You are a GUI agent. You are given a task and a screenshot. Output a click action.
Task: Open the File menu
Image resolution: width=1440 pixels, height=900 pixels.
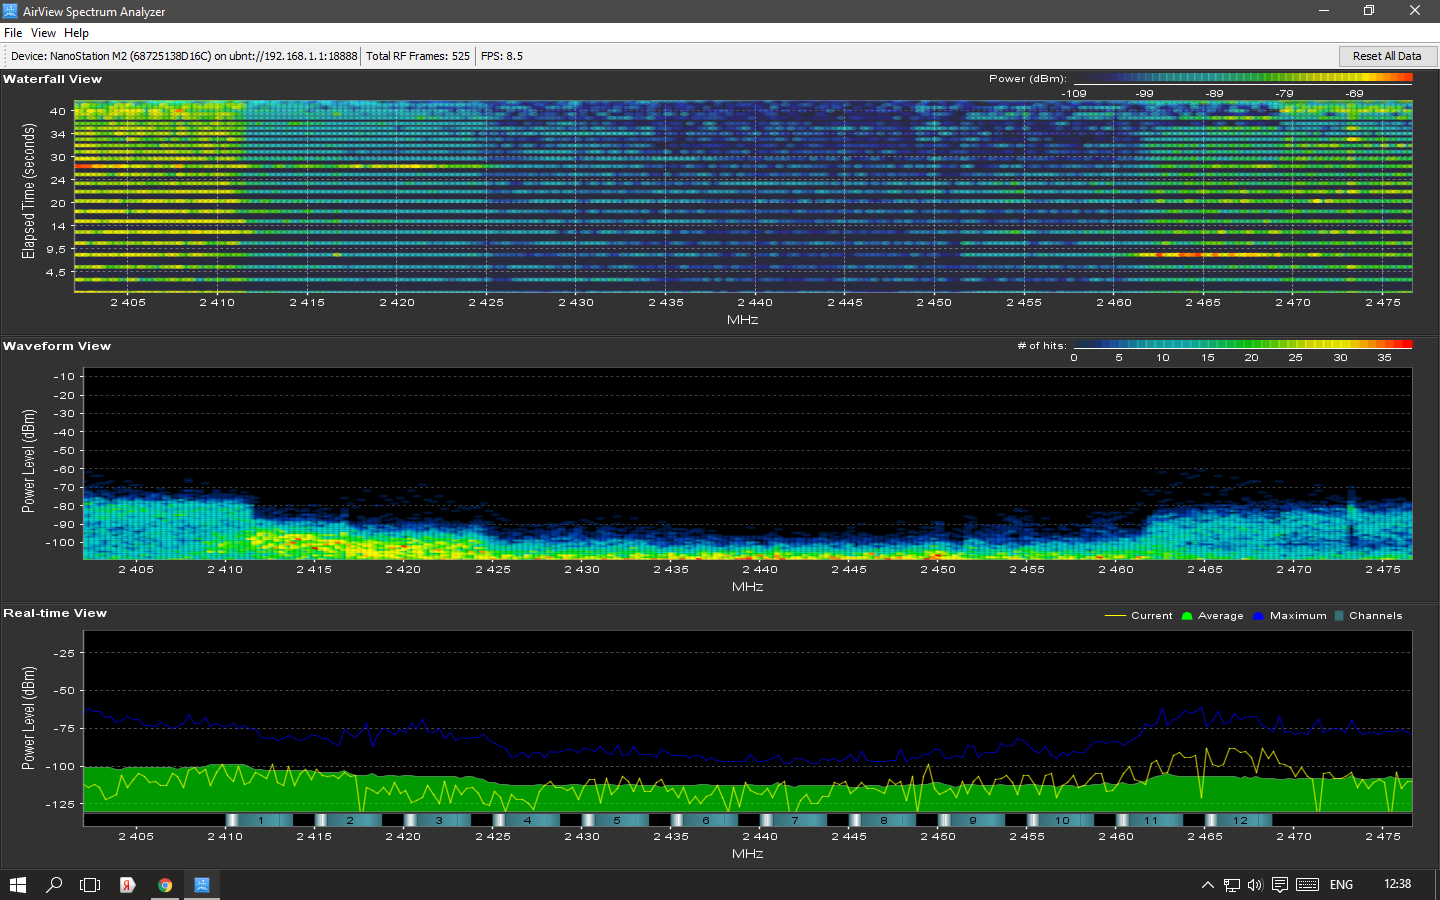click(13, 33)
